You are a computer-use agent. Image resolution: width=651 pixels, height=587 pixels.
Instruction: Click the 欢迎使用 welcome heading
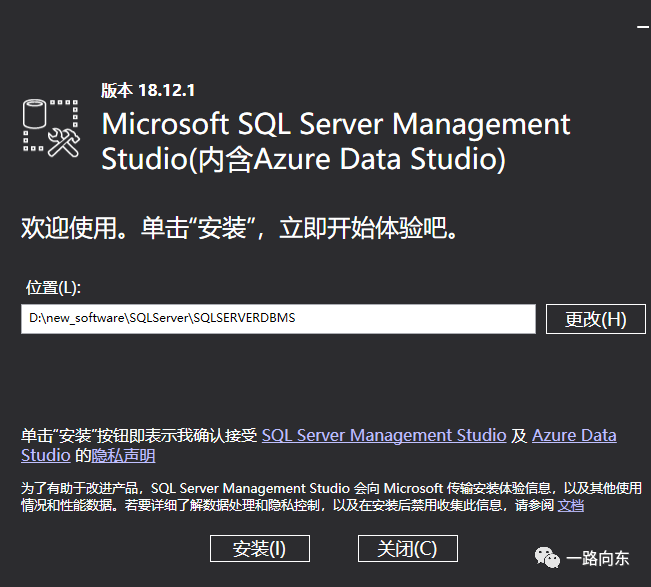pos(239,228)
